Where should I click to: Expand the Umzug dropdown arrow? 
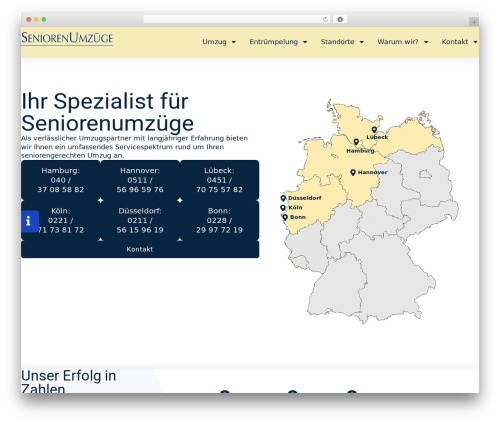pyautogui.click(x=234, y=42)
